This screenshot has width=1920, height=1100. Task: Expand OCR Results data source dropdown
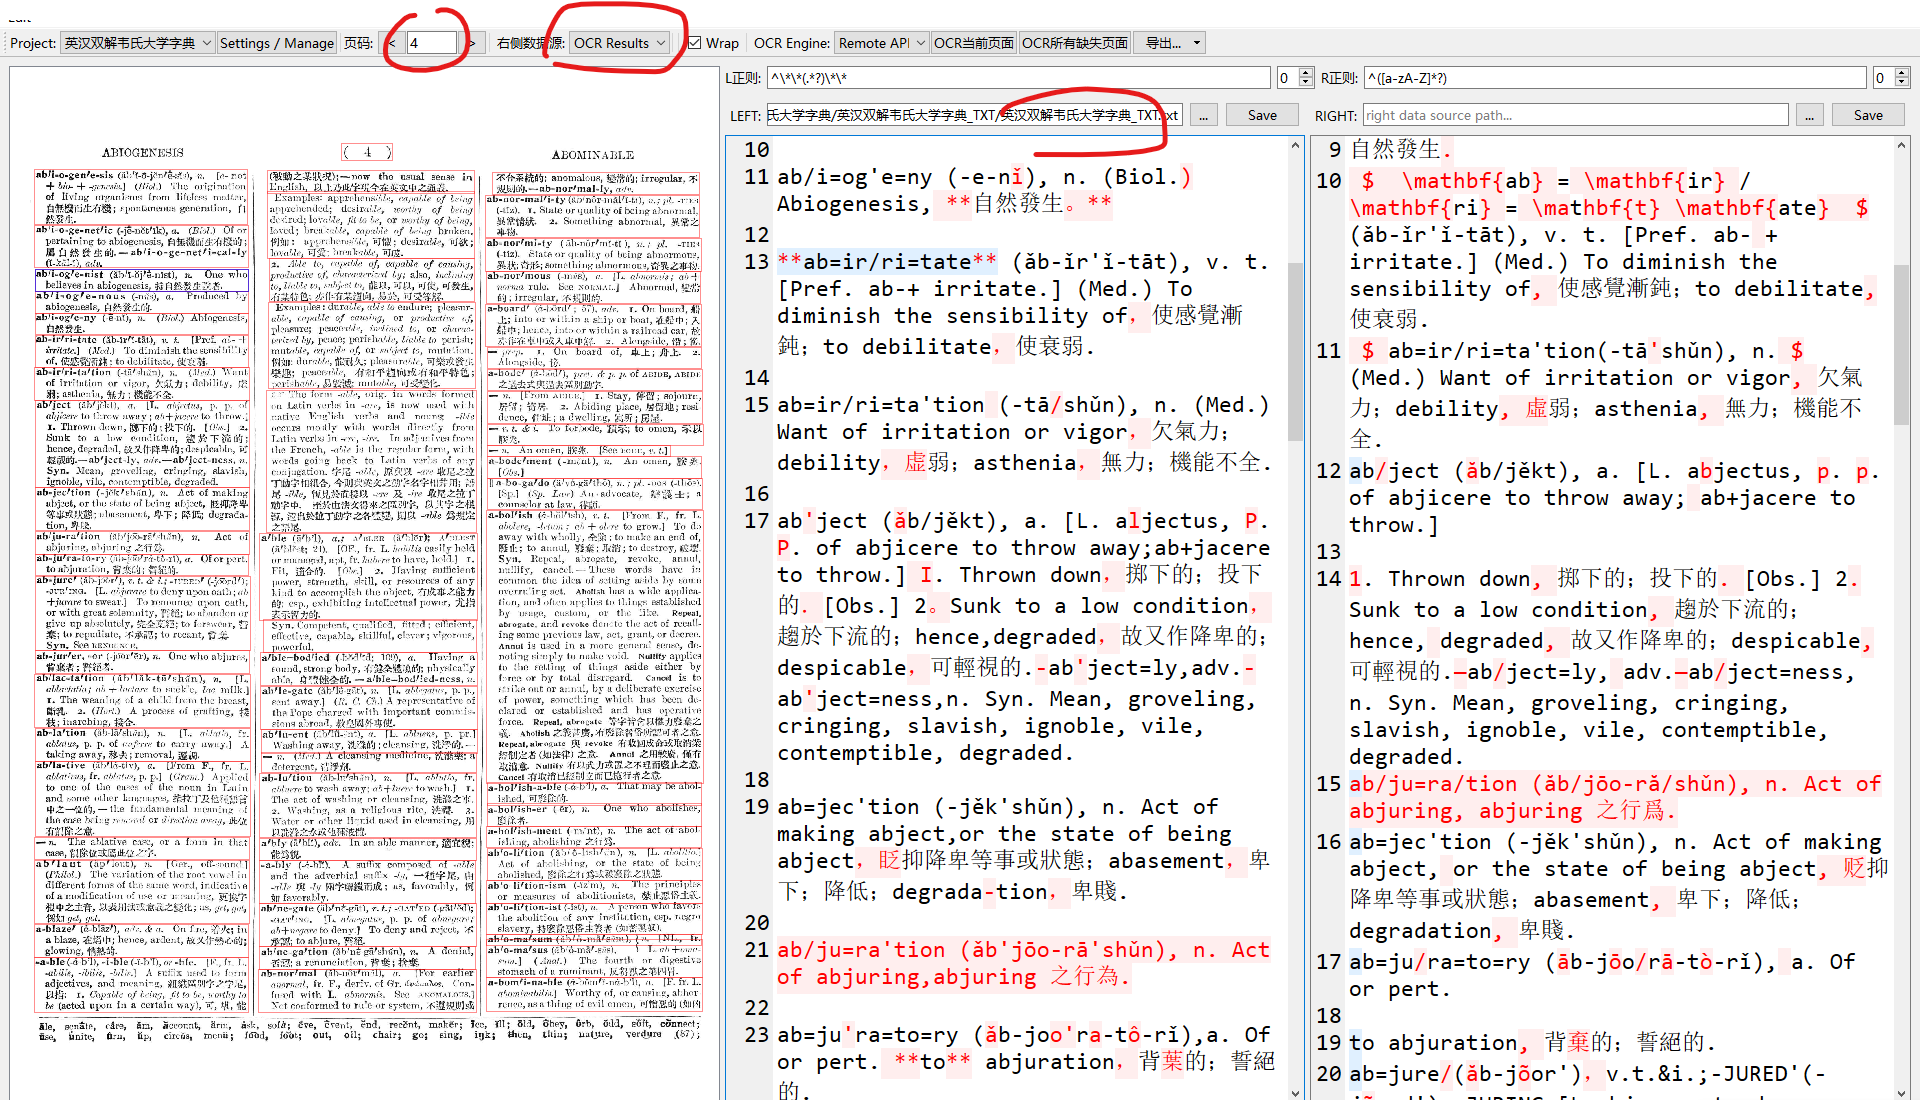pos(620,43)
